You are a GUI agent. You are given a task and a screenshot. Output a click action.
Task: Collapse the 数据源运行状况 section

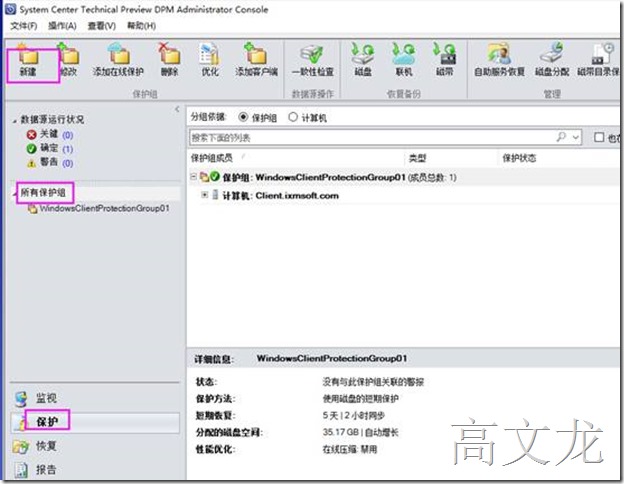coord(15,120)
